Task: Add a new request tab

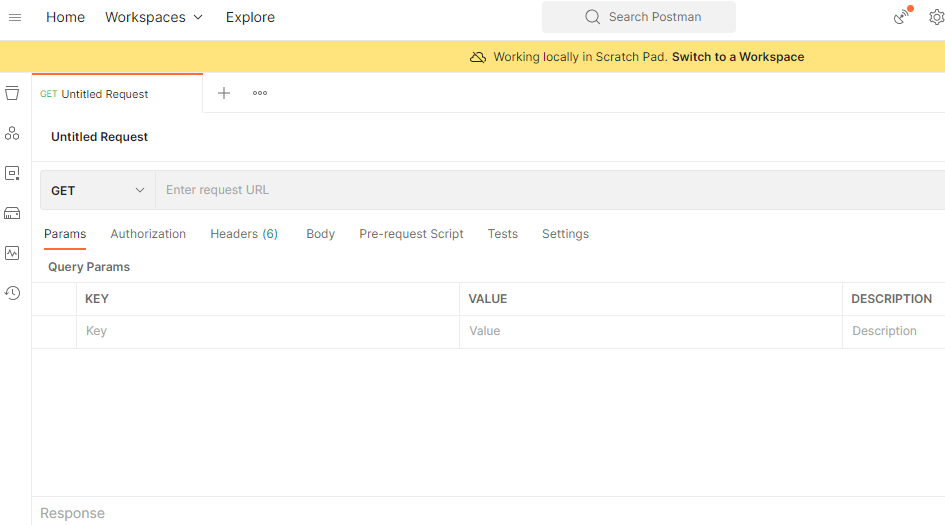Action: point(224,93)
